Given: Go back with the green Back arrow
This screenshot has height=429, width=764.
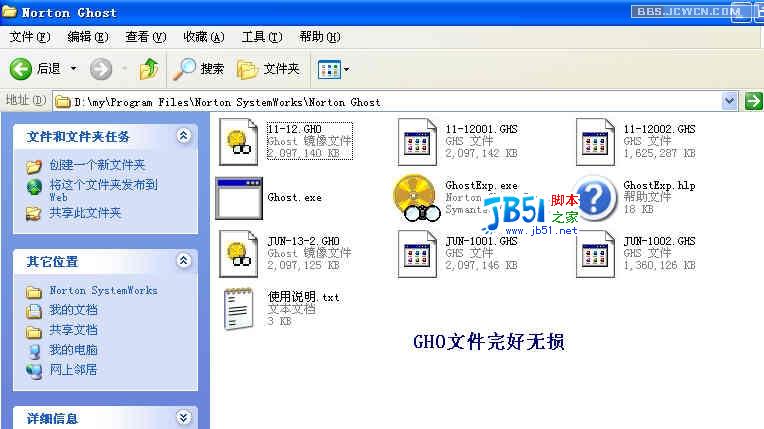Looking at the screenshot, I should pyautogui.click(x=21, y=69).
